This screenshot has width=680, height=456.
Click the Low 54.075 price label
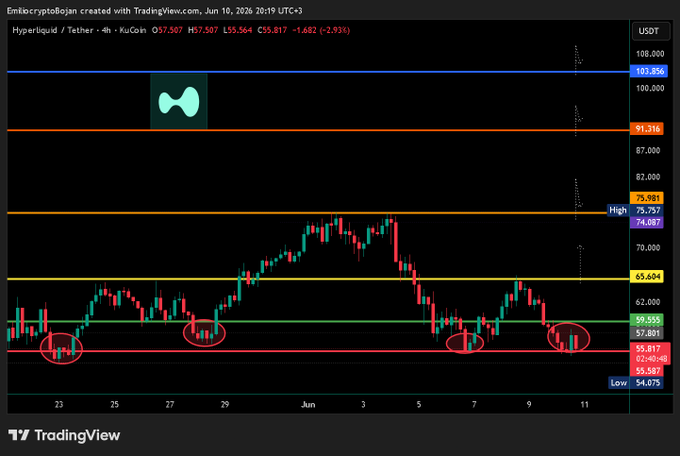click(x=636, y=383)
